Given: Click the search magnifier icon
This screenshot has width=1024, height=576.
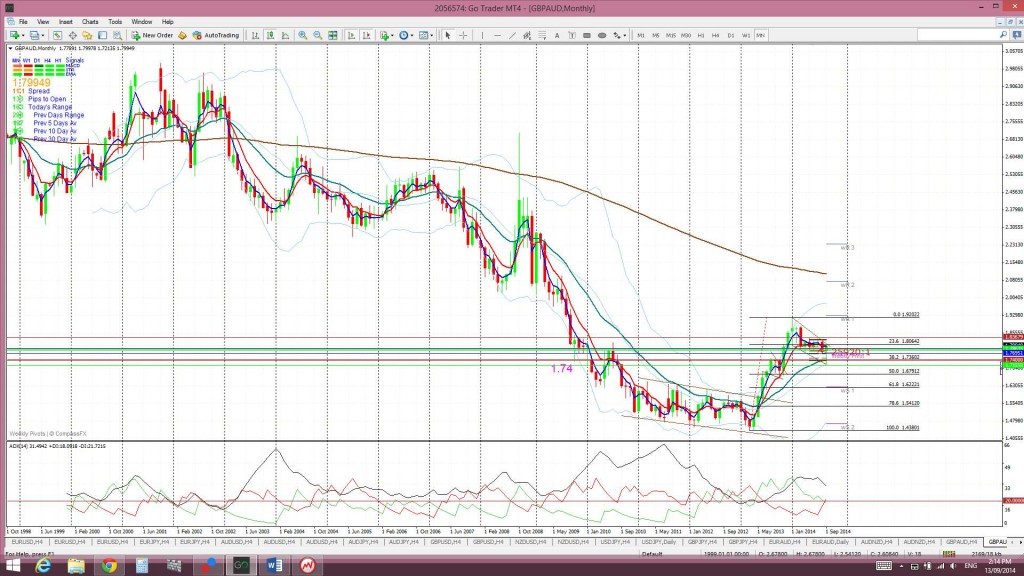Looking at the screenshot, I should click(x=1003, y=35).
